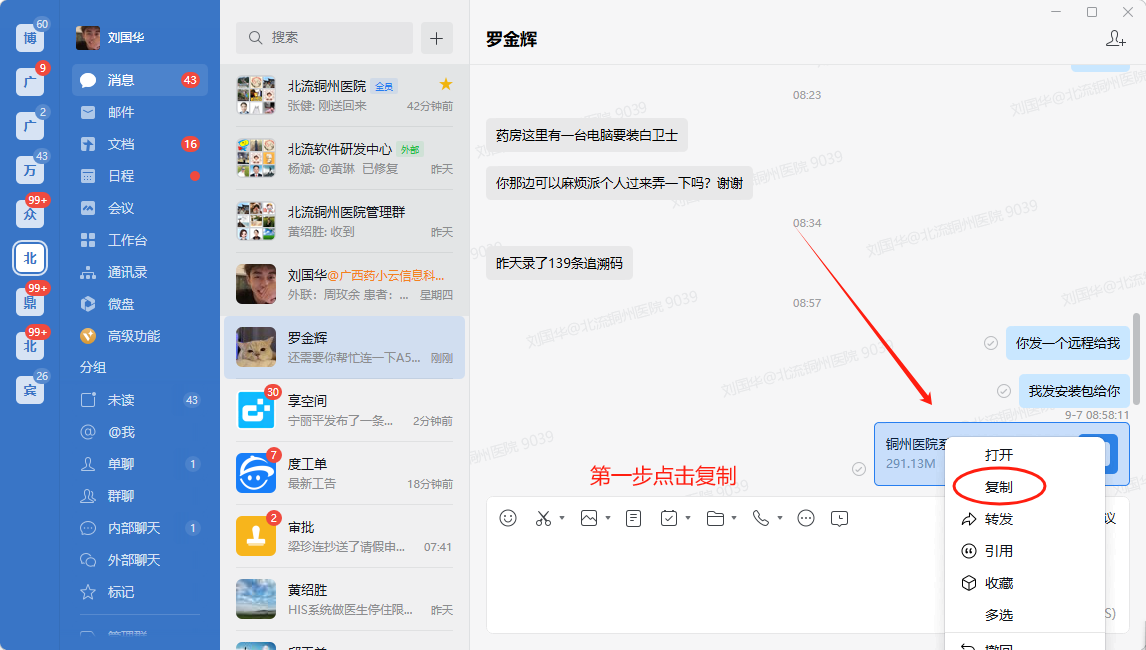
Task: Open the 享空间 conversation
Action: (x=344, y=410)
